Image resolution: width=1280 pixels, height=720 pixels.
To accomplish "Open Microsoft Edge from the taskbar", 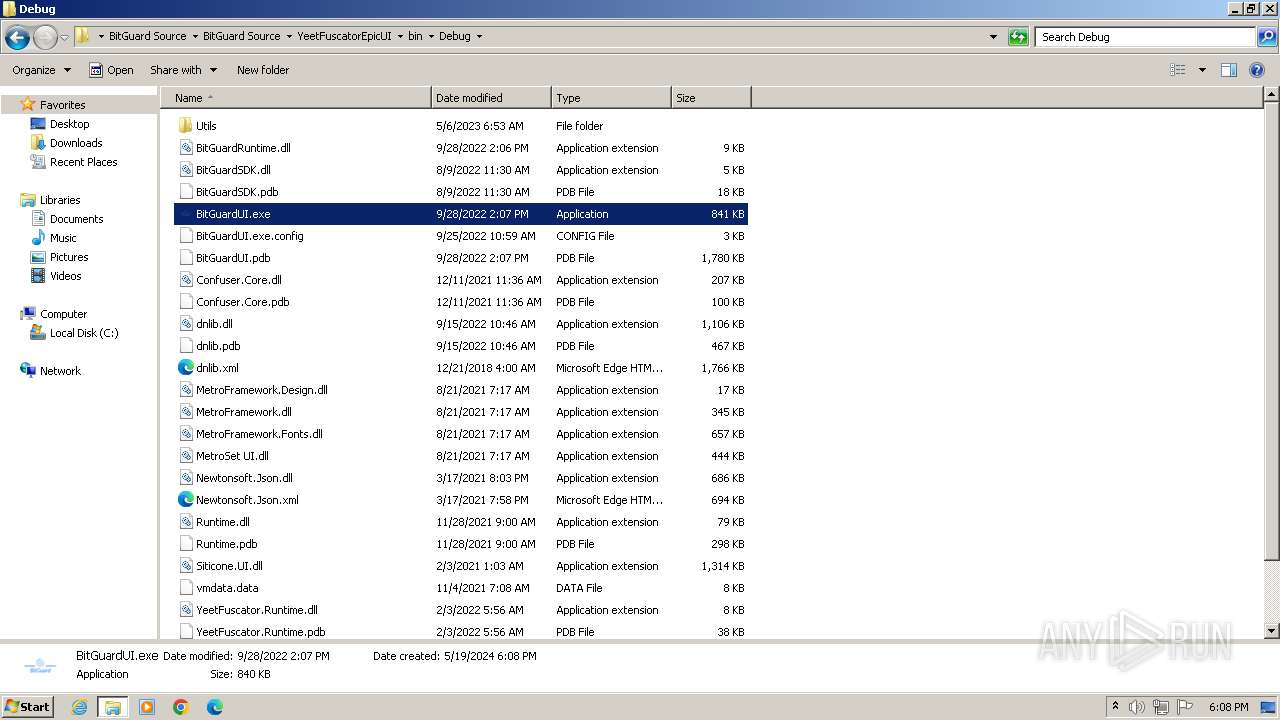I will (x=214, y=707).
